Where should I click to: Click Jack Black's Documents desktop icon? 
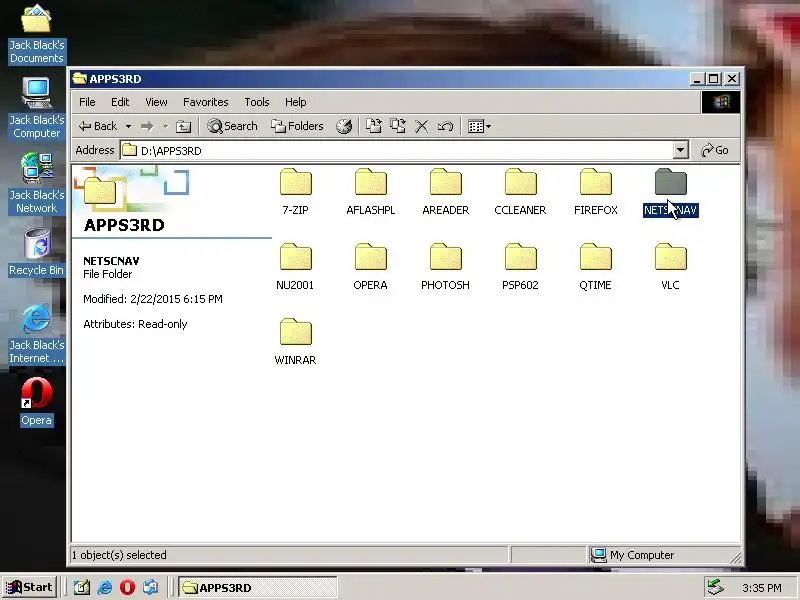pyautogui.click(x=36, y=34)
